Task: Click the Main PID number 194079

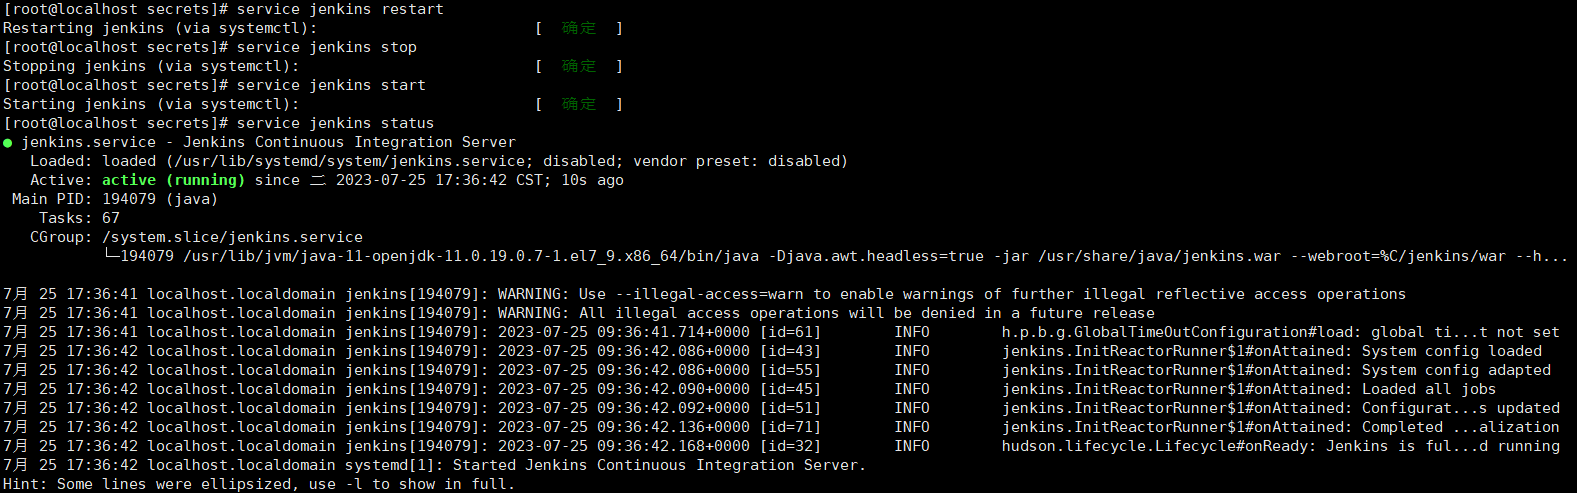Action: (x=129, y=199)
